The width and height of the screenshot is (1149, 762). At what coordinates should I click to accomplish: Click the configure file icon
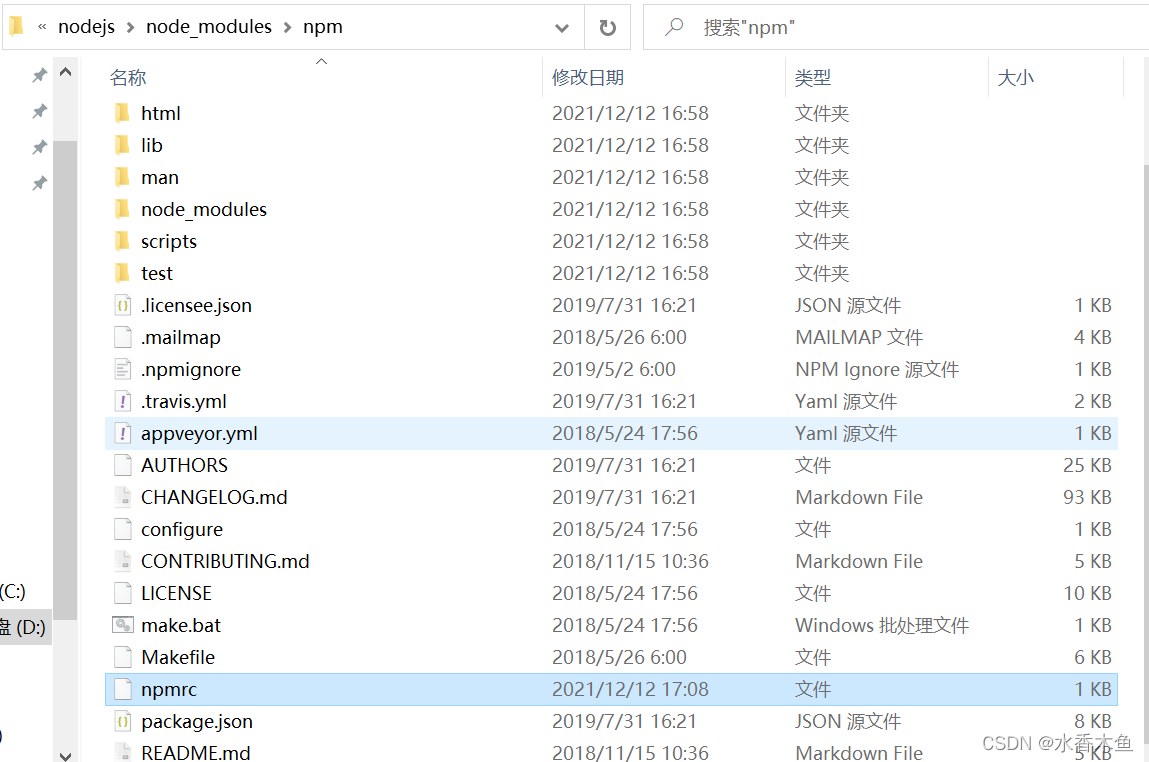[x=122, y=529]
